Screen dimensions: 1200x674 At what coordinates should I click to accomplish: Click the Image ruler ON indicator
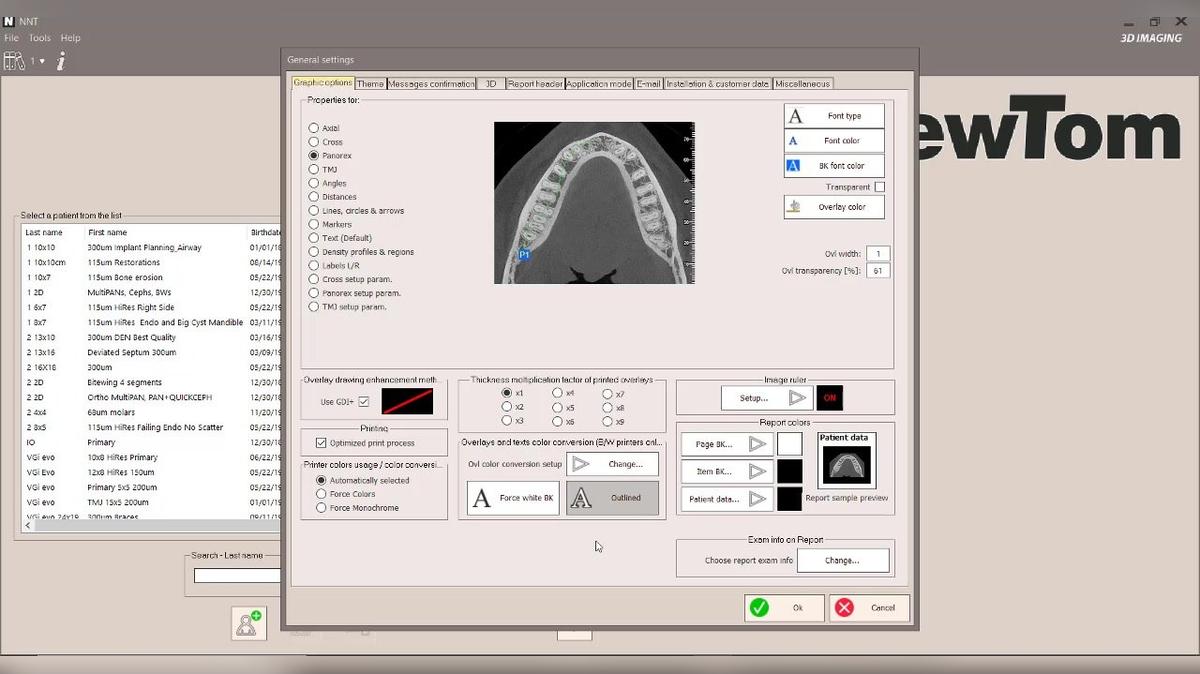(x=830, y=398)
